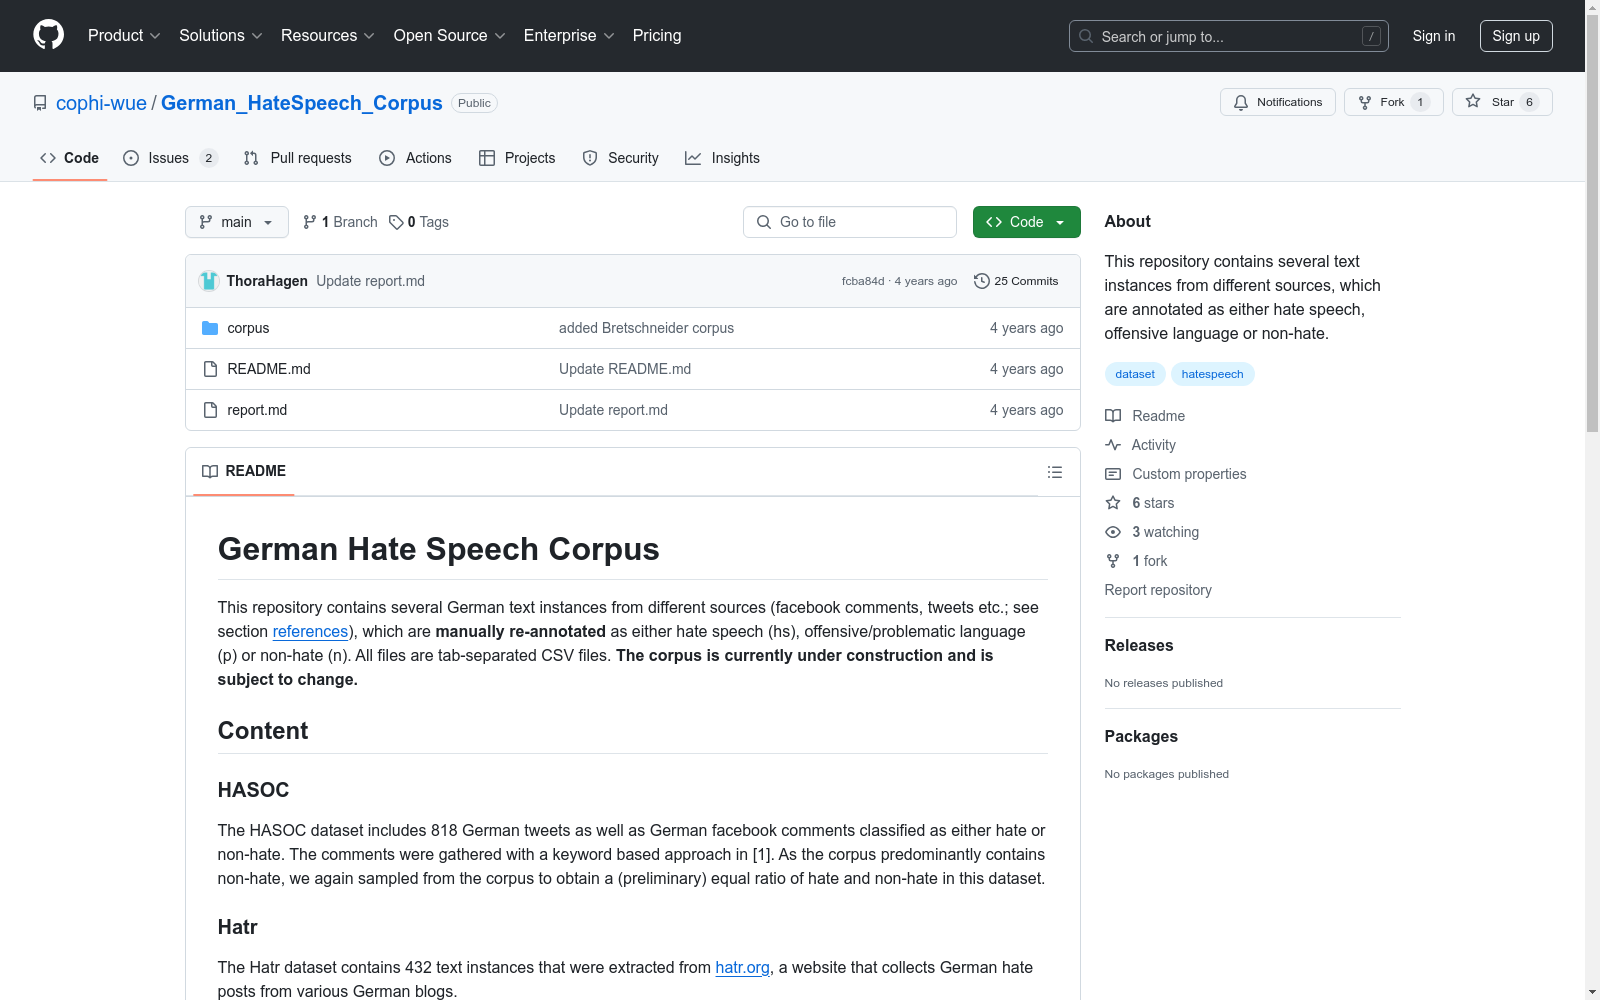Open the GitHub home logo
Viewport: 1600px width, 1000px height.
click(x=48, y=35)
